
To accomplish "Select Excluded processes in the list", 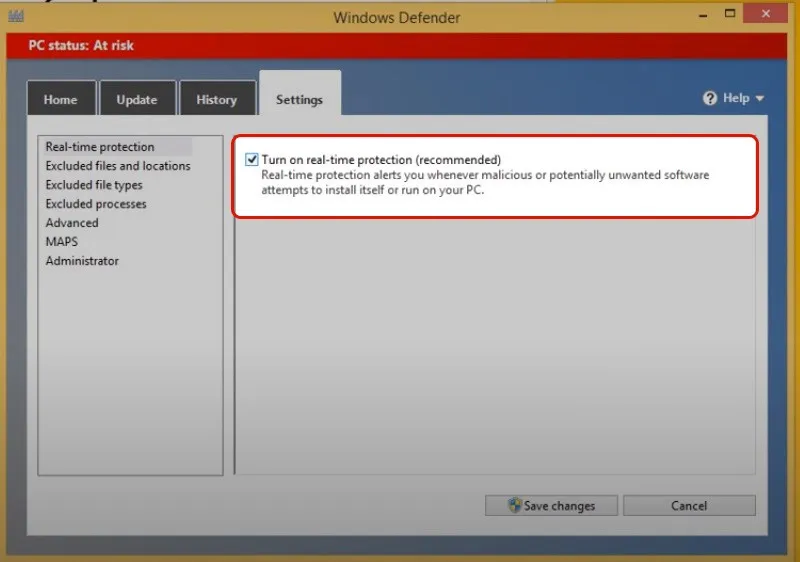I will pyautogui.click(x=96, y=204).
